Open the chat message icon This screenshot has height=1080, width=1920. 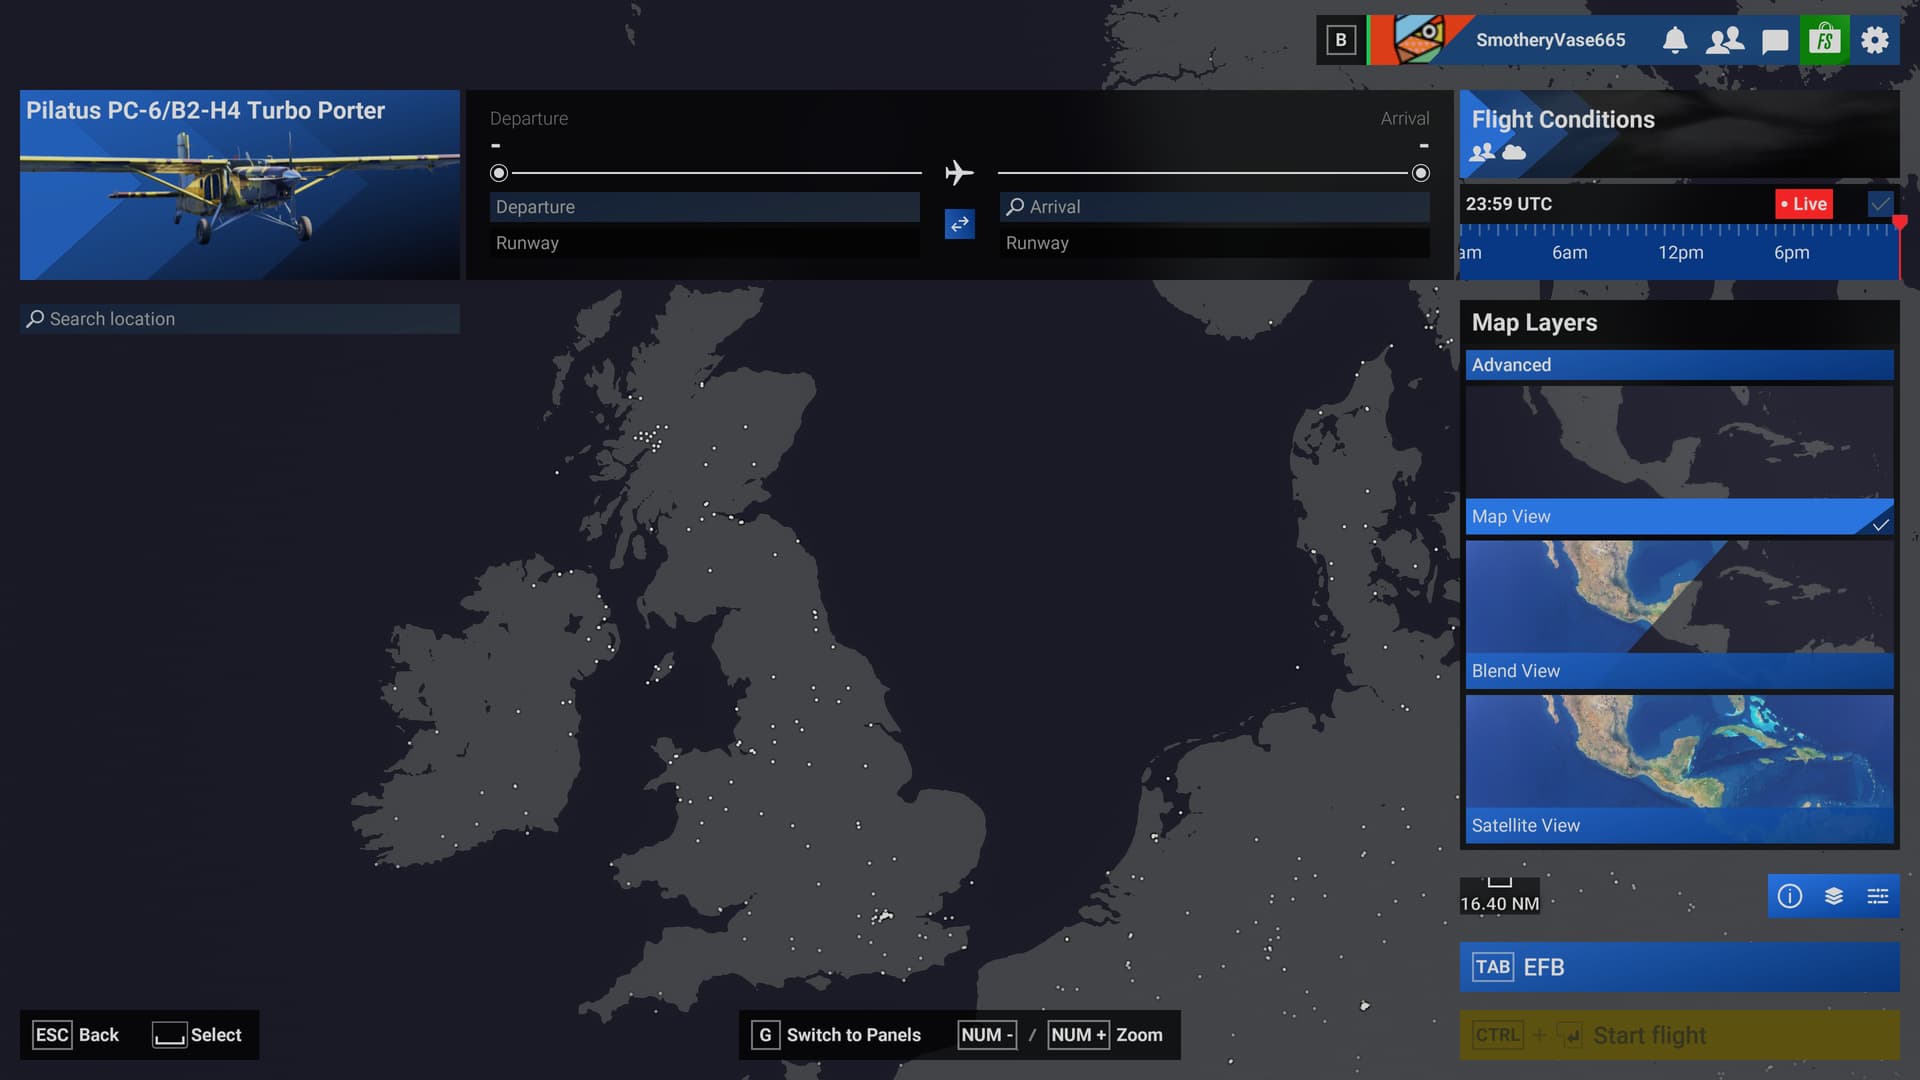tap(1774, 40)
